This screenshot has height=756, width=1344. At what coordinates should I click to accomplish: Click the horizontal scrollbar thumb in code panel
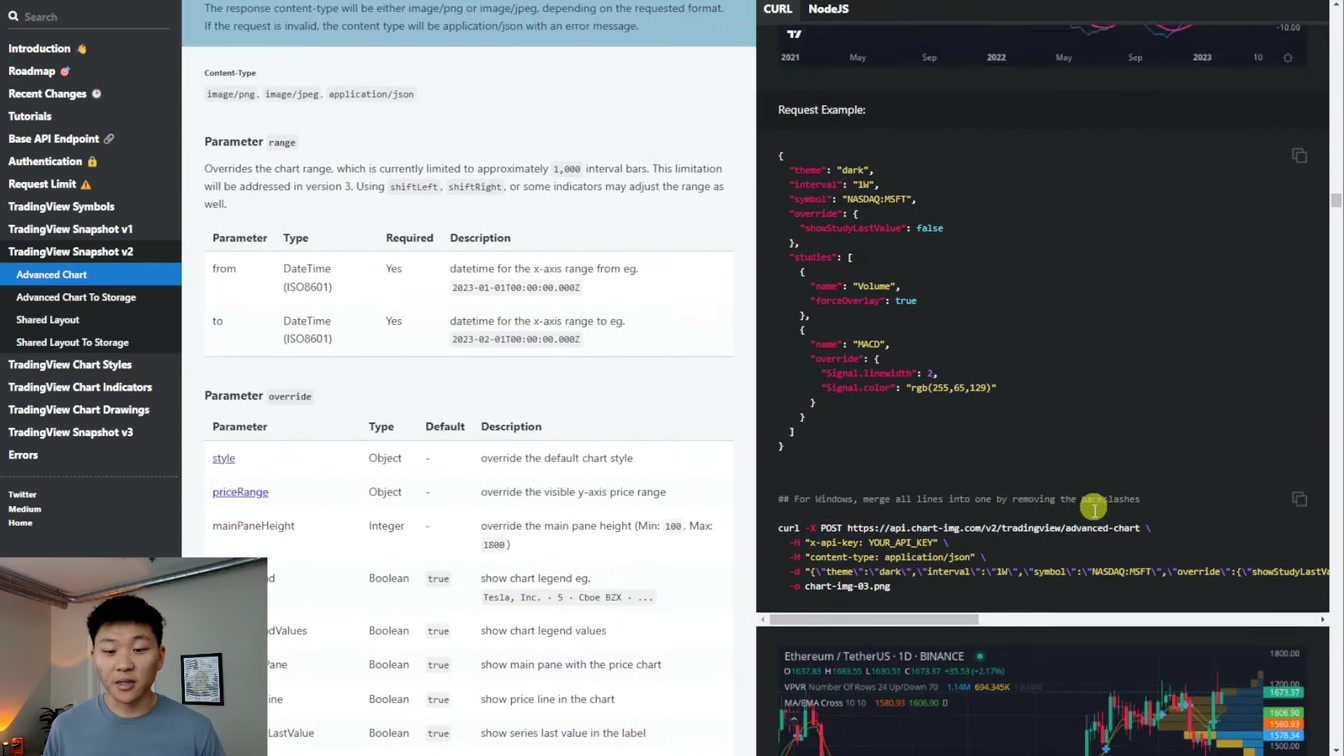[873, 620]
